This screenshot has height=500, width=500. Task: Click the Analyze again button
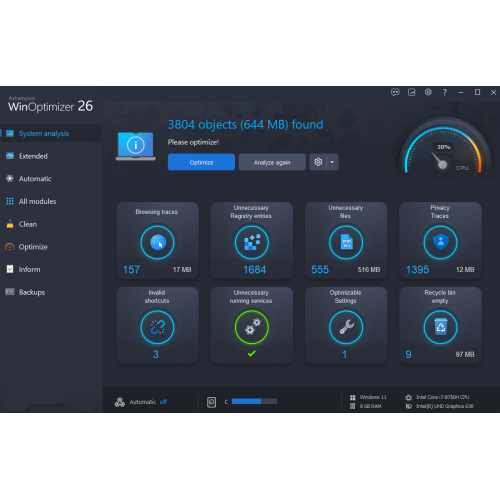pyautogui.click(x=272, y=162)
